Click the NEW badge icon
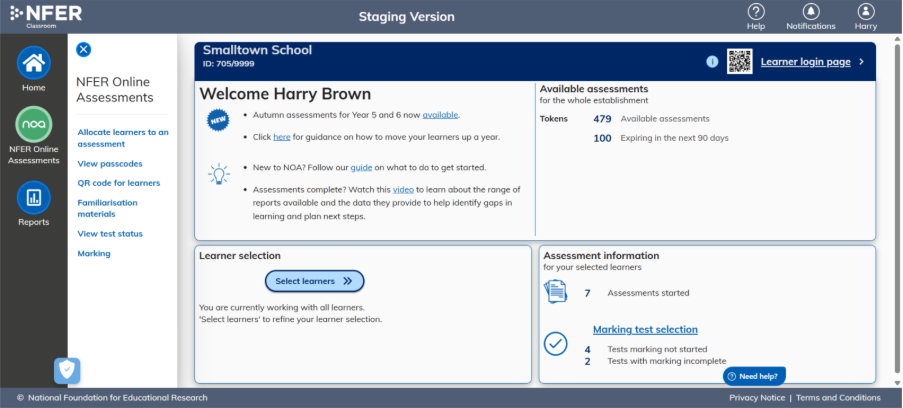The width and height of the screenshot is (903, 408). 218,120
